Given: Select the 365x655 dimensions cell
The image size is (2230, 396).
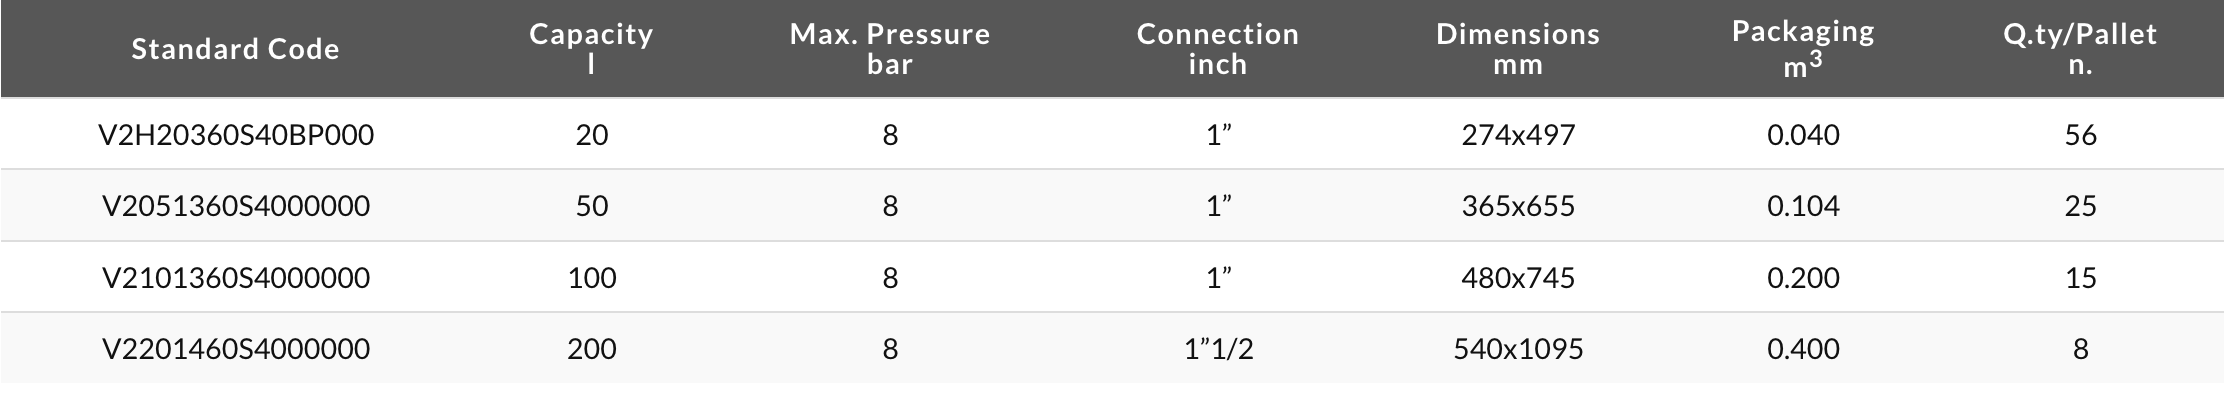Looking at the screenshot, I should pos(1518,206).
